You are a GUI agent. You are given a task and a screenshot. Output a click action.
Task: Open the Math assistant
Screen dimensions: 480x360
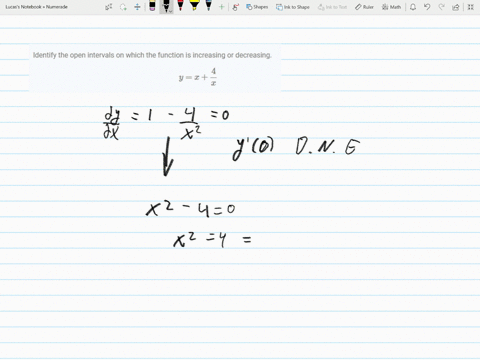[x=391, y=7]
